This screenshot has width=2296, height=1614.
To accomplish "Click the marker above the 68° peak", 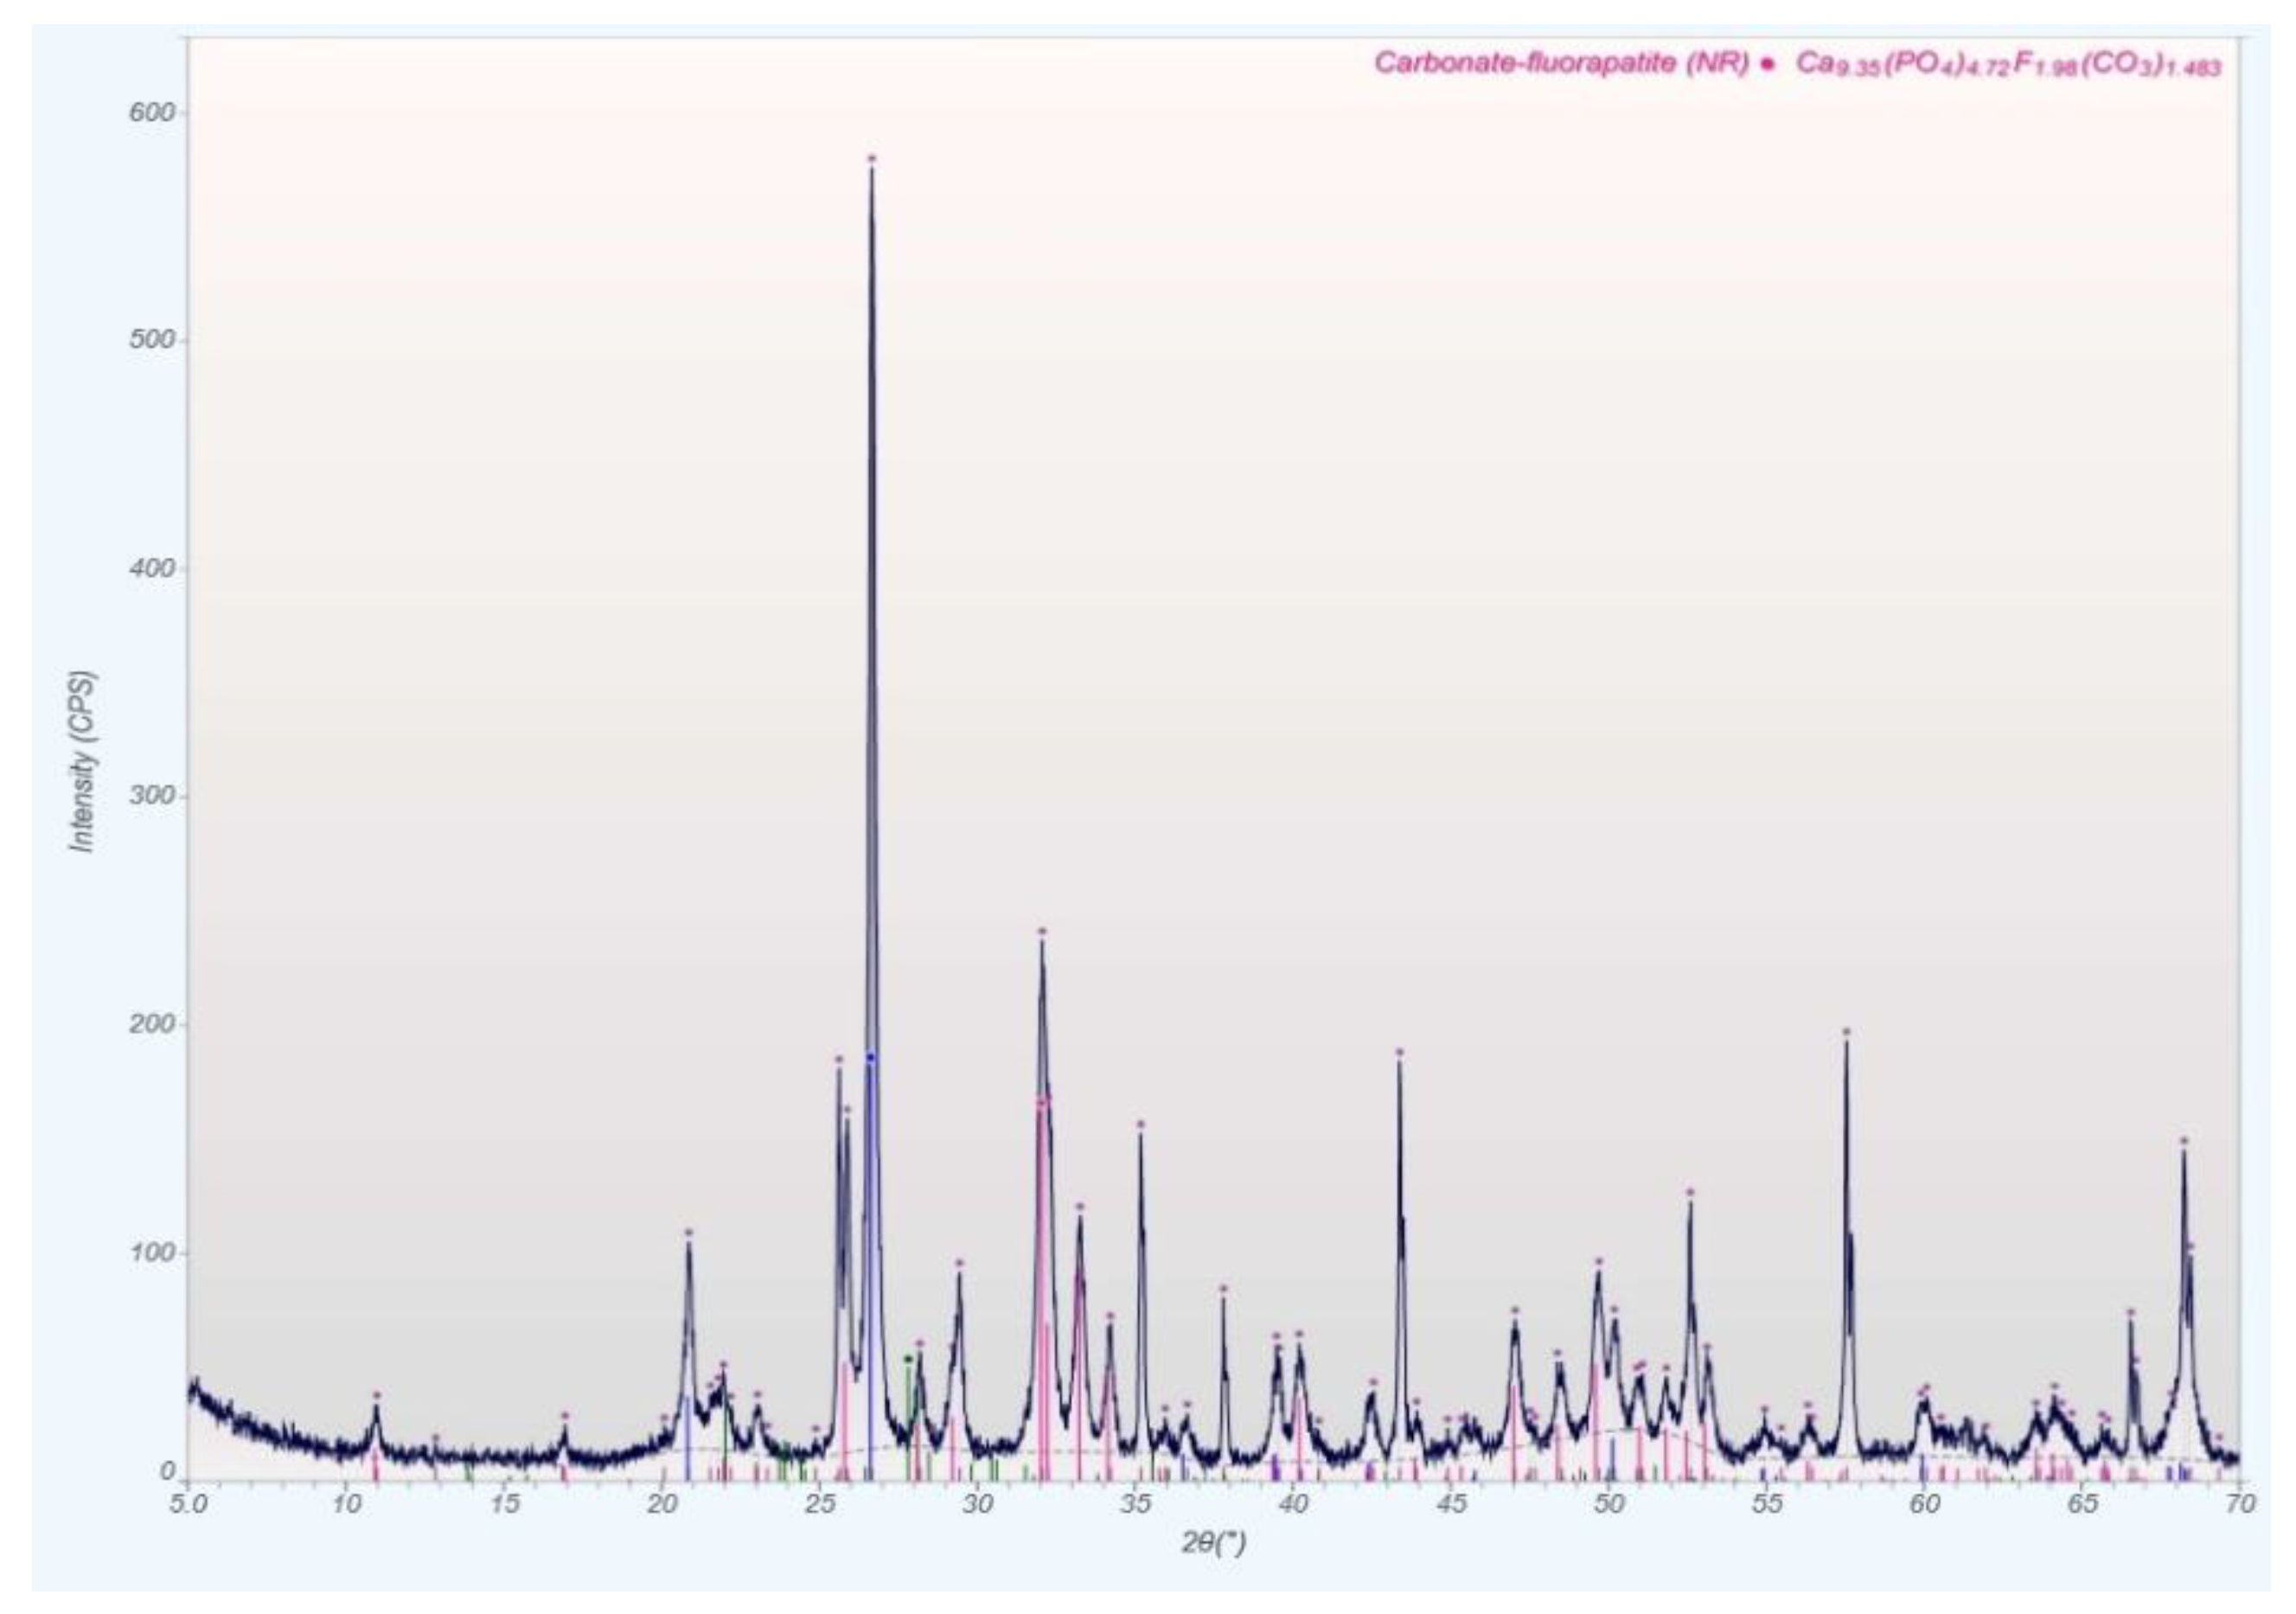I will pos(2184,1141).
